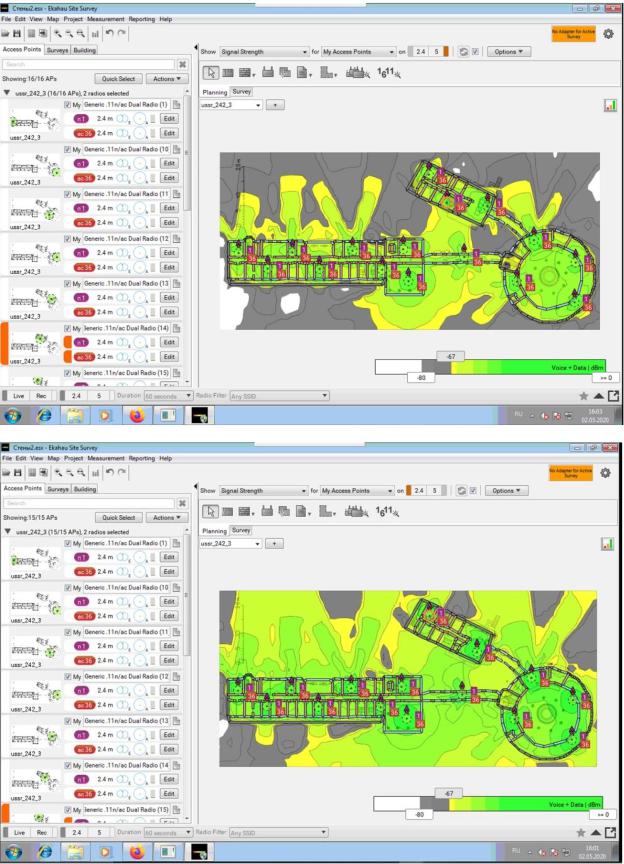Select the edit arrow tool in bottom window
The image size is (624, 864).
tap(210, 511)
